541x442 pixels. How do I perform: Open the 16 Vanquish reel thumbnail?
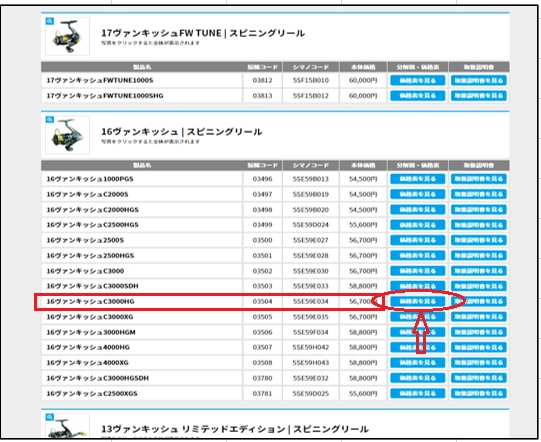point(67,135)
